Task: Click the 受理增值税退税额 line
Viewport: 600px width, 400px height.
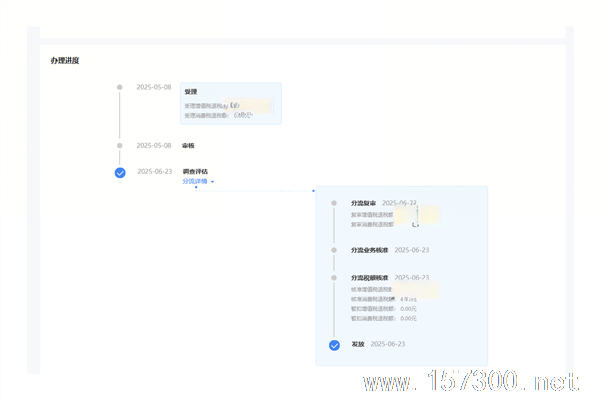Action: tap(228, 106)
